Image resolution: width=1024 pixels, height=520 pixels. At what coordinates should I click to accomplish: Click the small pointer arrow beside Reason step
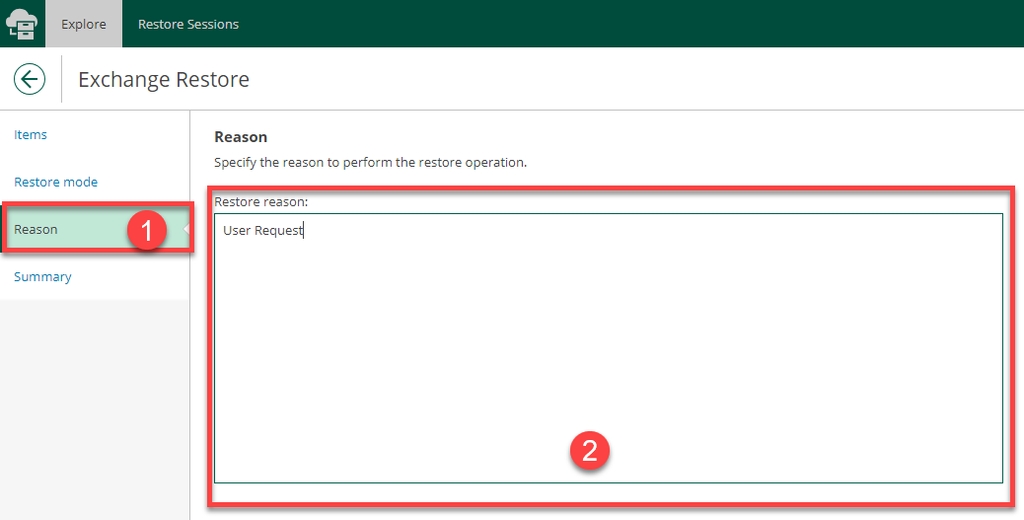(186, 230)
